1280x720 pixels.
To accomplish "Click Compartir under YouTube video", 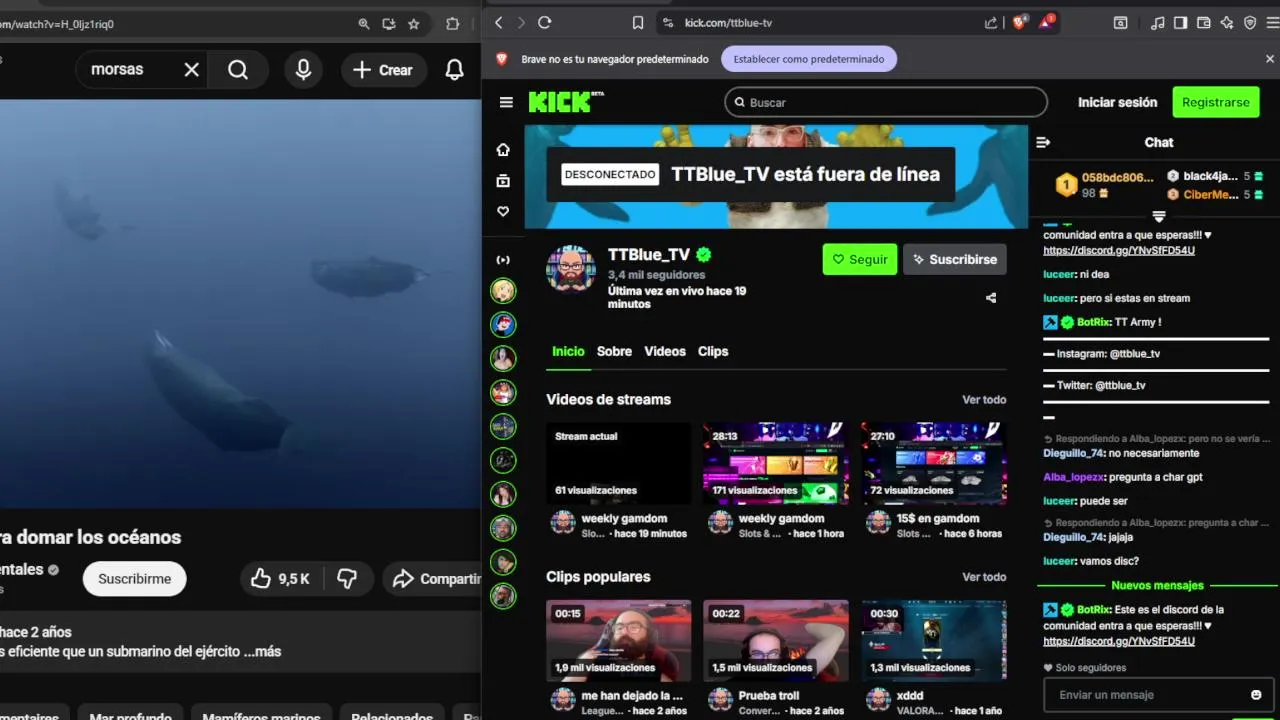I will (x=432, y=578).
